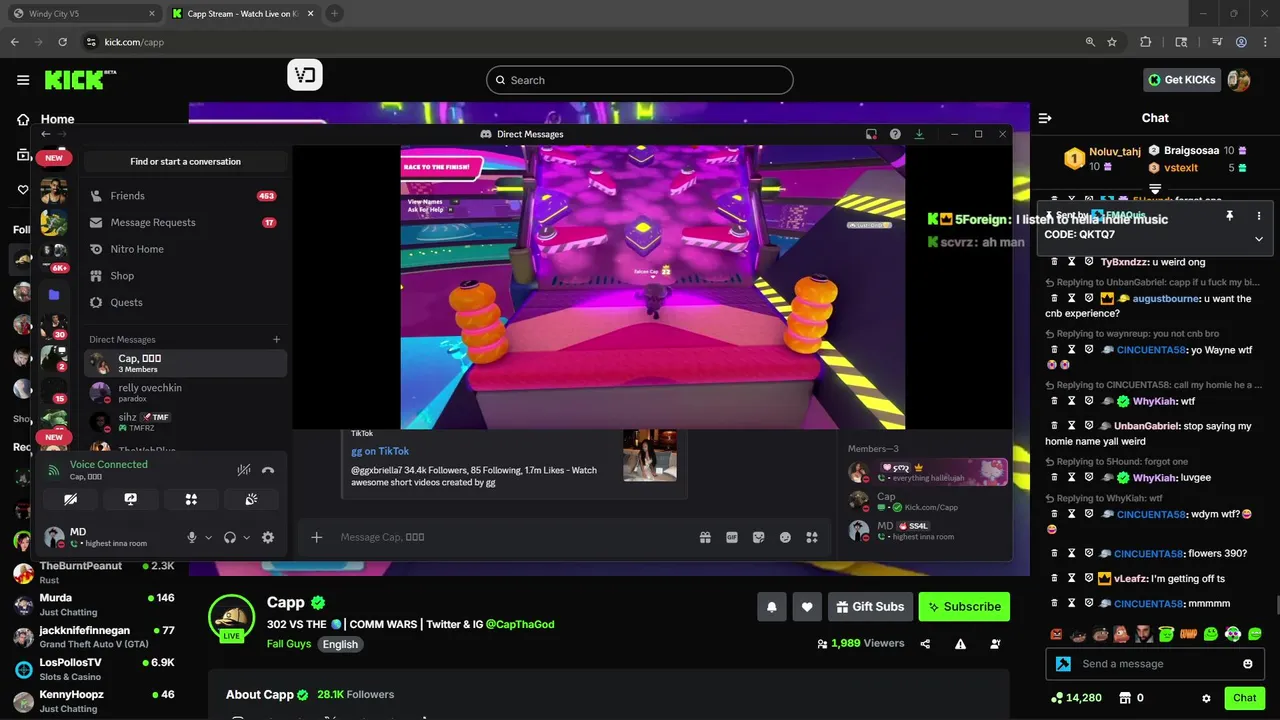The width and height of the screenshot is (1280, 720).
Task: Open Chrome three-dot menu
Action: click(x=1266, y=42)
